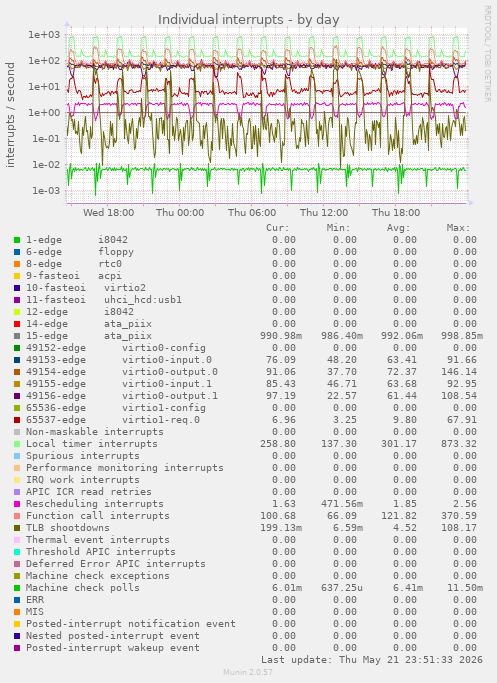Viewport: 497px width, 683px height.
Task: Click the Thu 12:00 time axis label
Action: (324, 213)
